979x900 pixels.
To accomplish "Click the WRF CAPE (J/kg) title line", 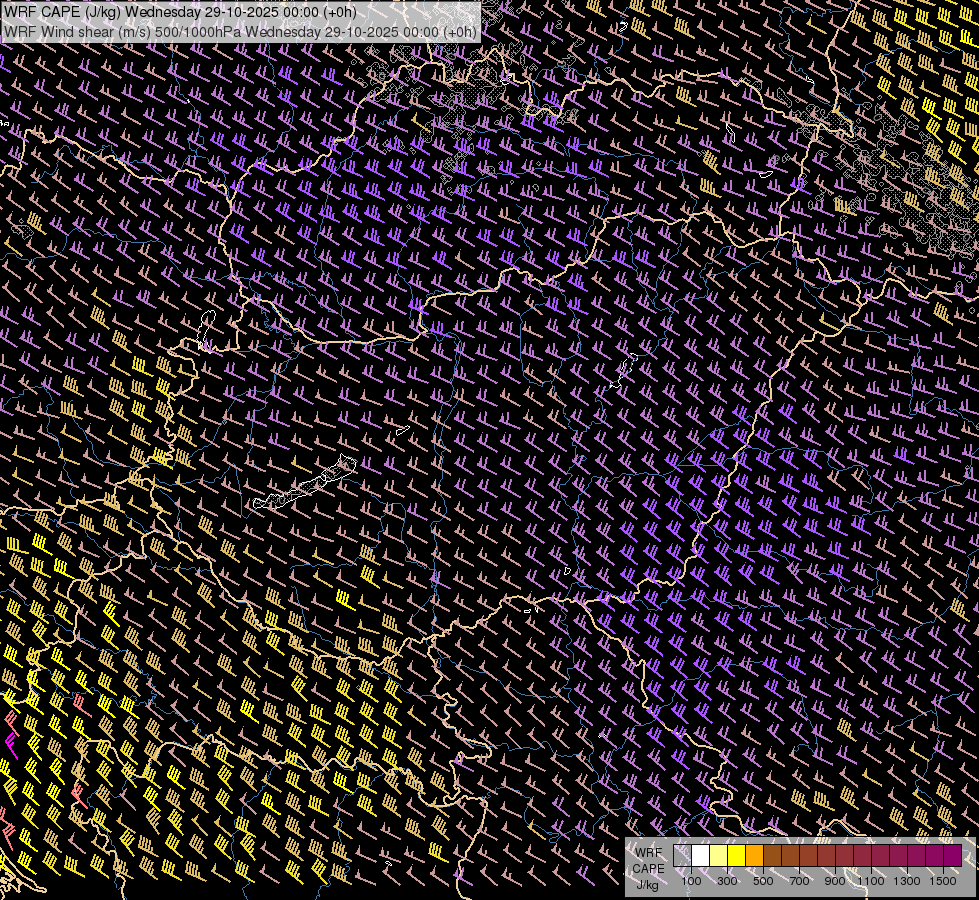I will pos(180,12).
